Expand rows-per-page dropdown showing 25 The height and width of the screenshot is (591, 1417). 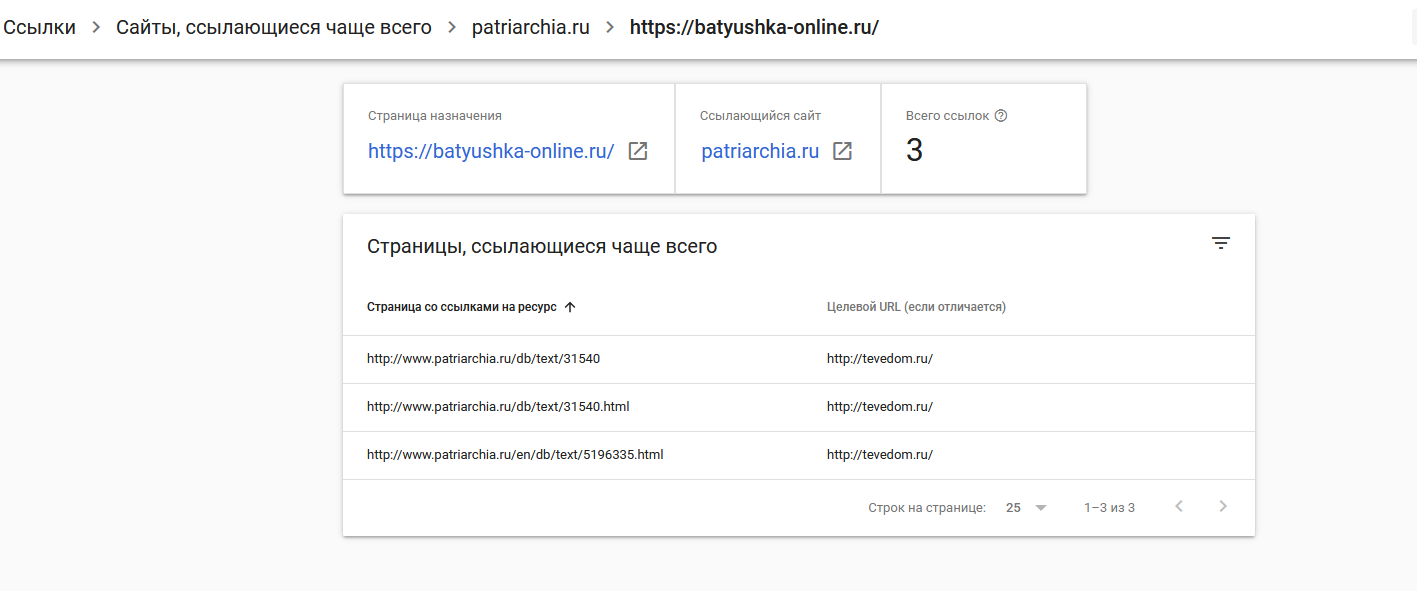1026,508
